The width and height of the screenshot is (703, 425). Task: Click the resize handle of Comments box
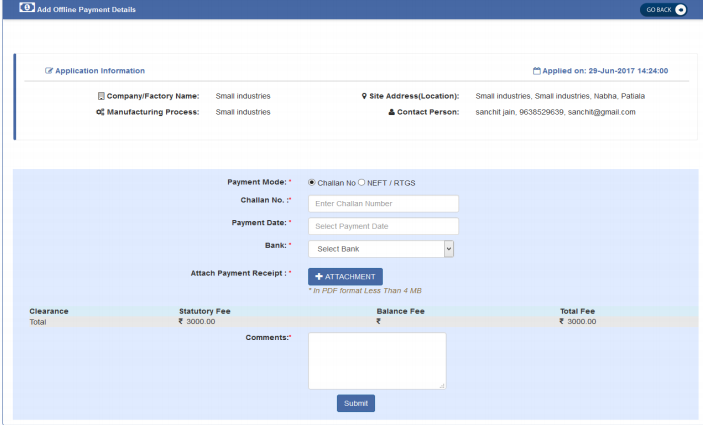click(442, 385)
